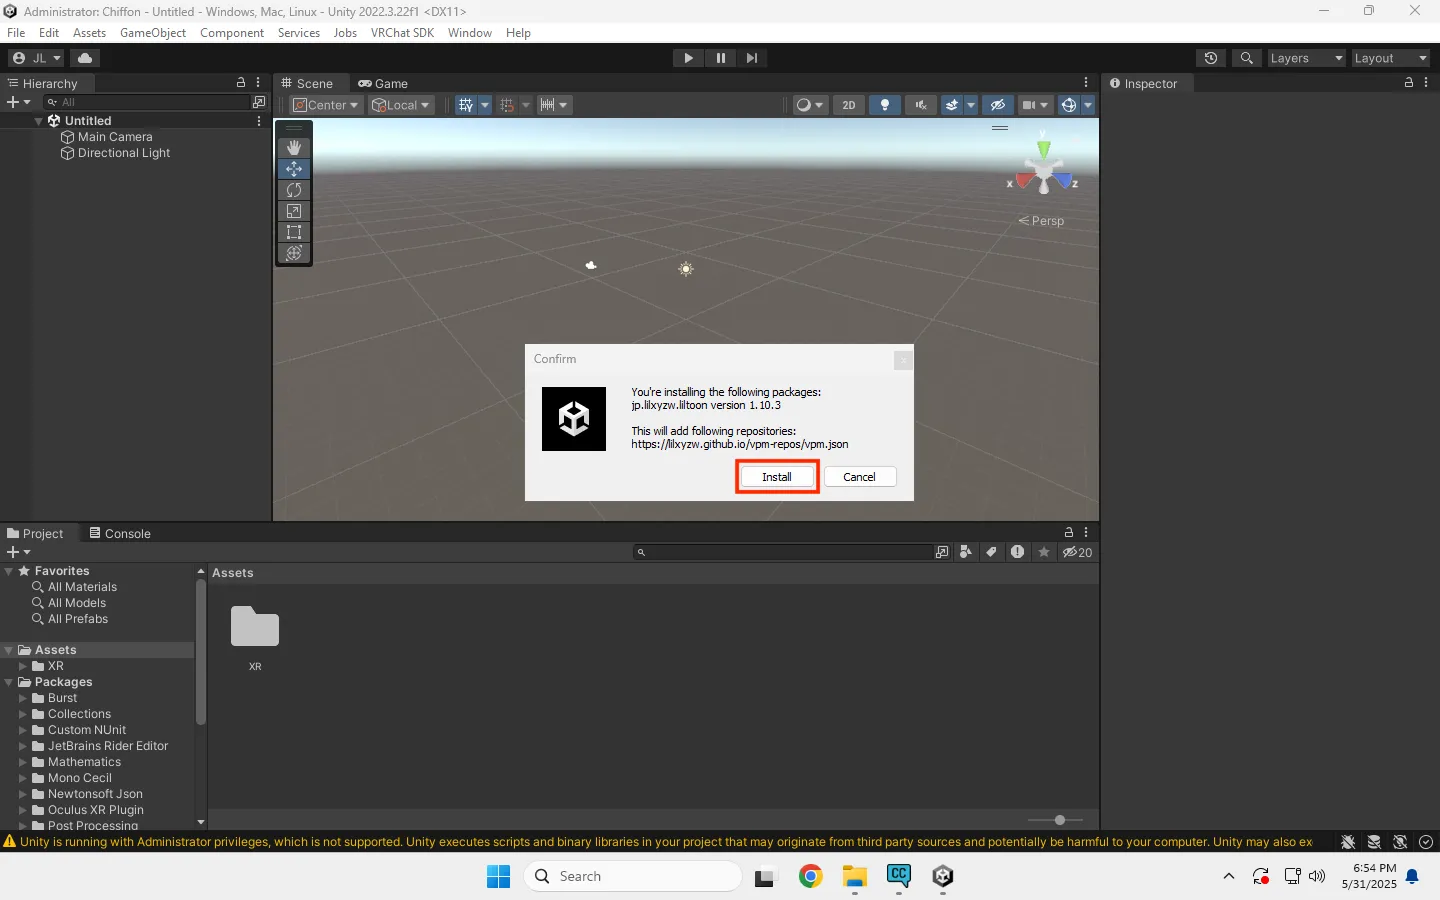Click the Step frame button

(x=752, y=58)
